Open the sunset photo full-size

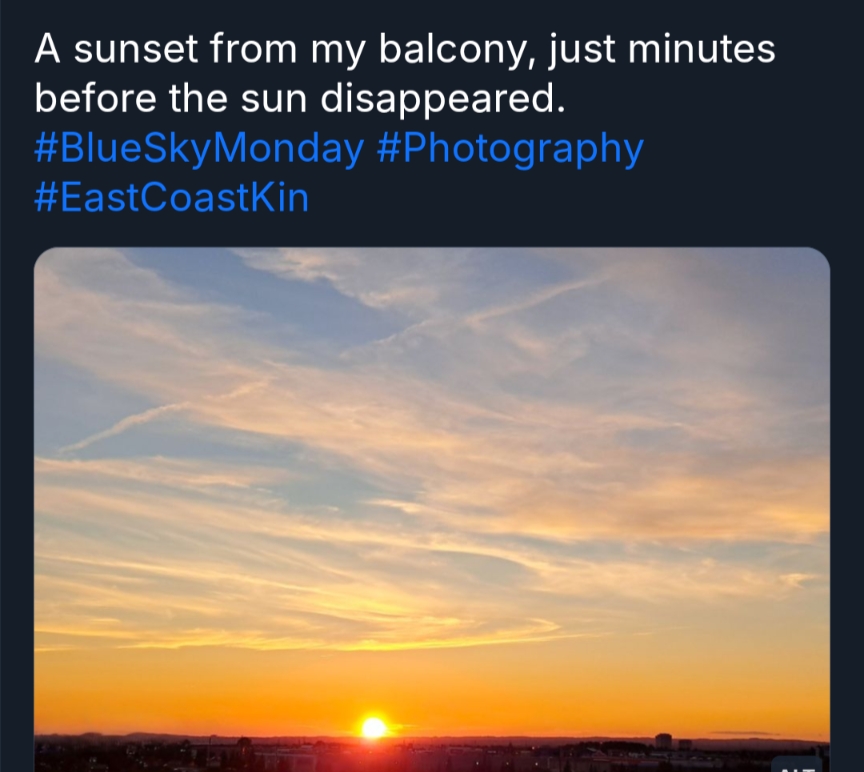point(432,500)
